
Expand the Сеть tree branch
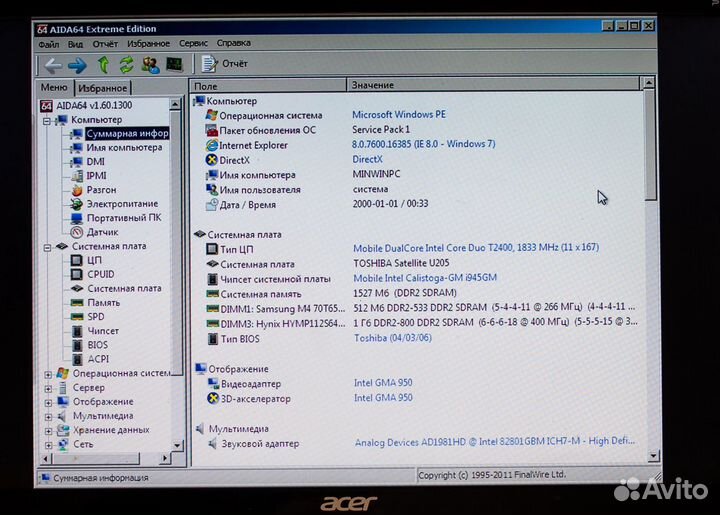48,445
